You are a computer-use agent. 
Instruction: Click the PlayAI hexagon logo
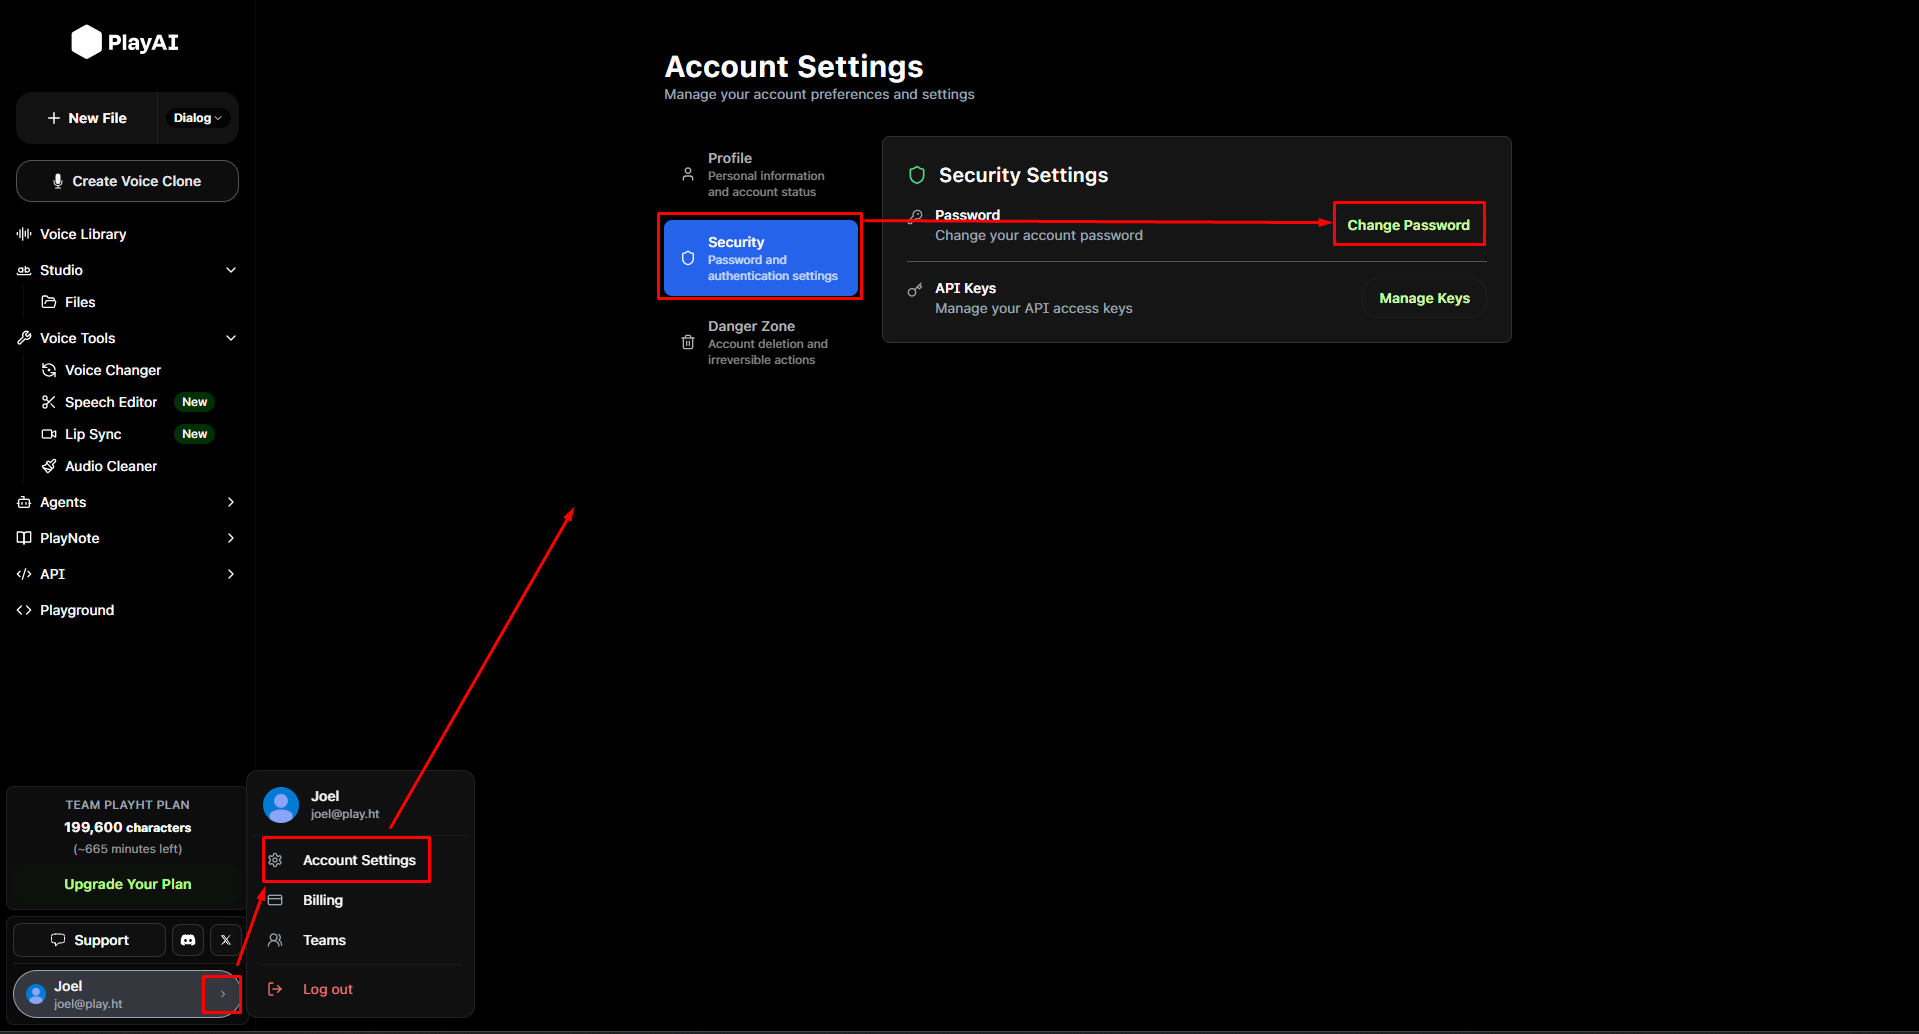tap(87, 42)
